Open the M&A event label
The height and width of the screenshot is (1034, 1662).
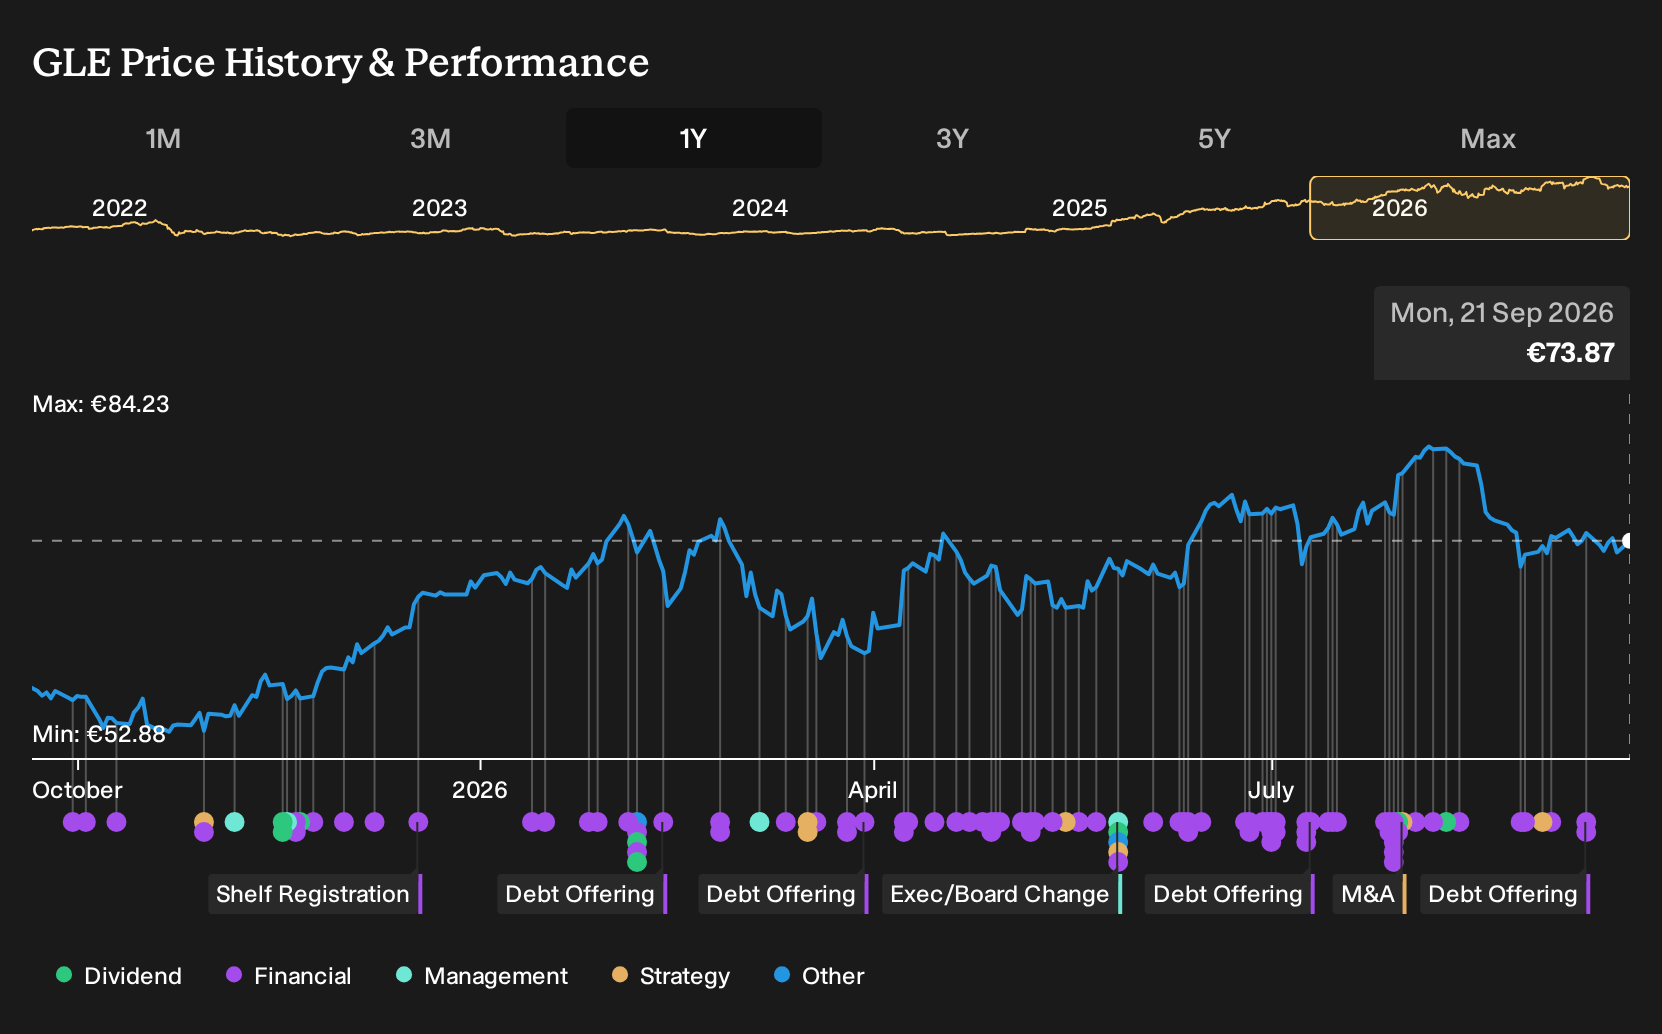pyautogui.click(x=1369, y=894)
